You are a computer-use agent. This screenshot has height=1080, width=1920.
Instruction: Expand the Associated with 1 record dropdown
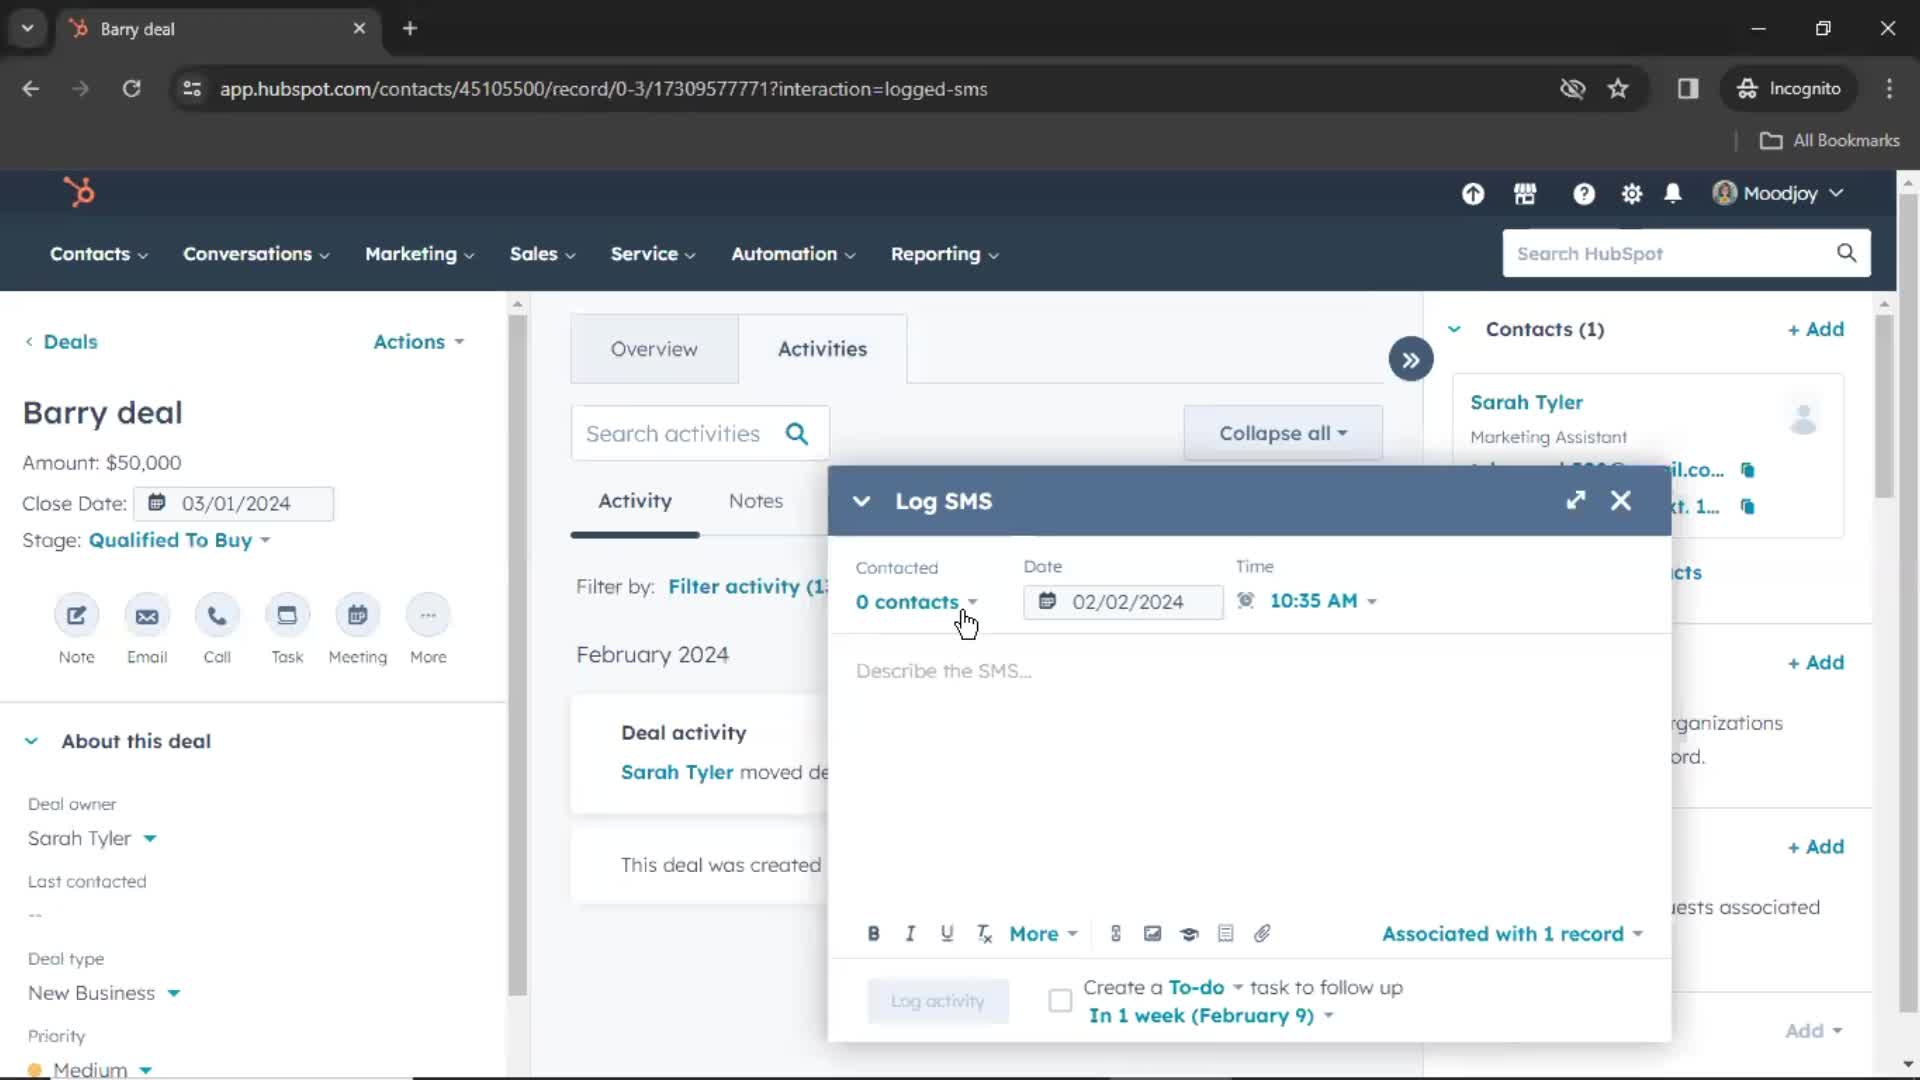(1511, 934)
